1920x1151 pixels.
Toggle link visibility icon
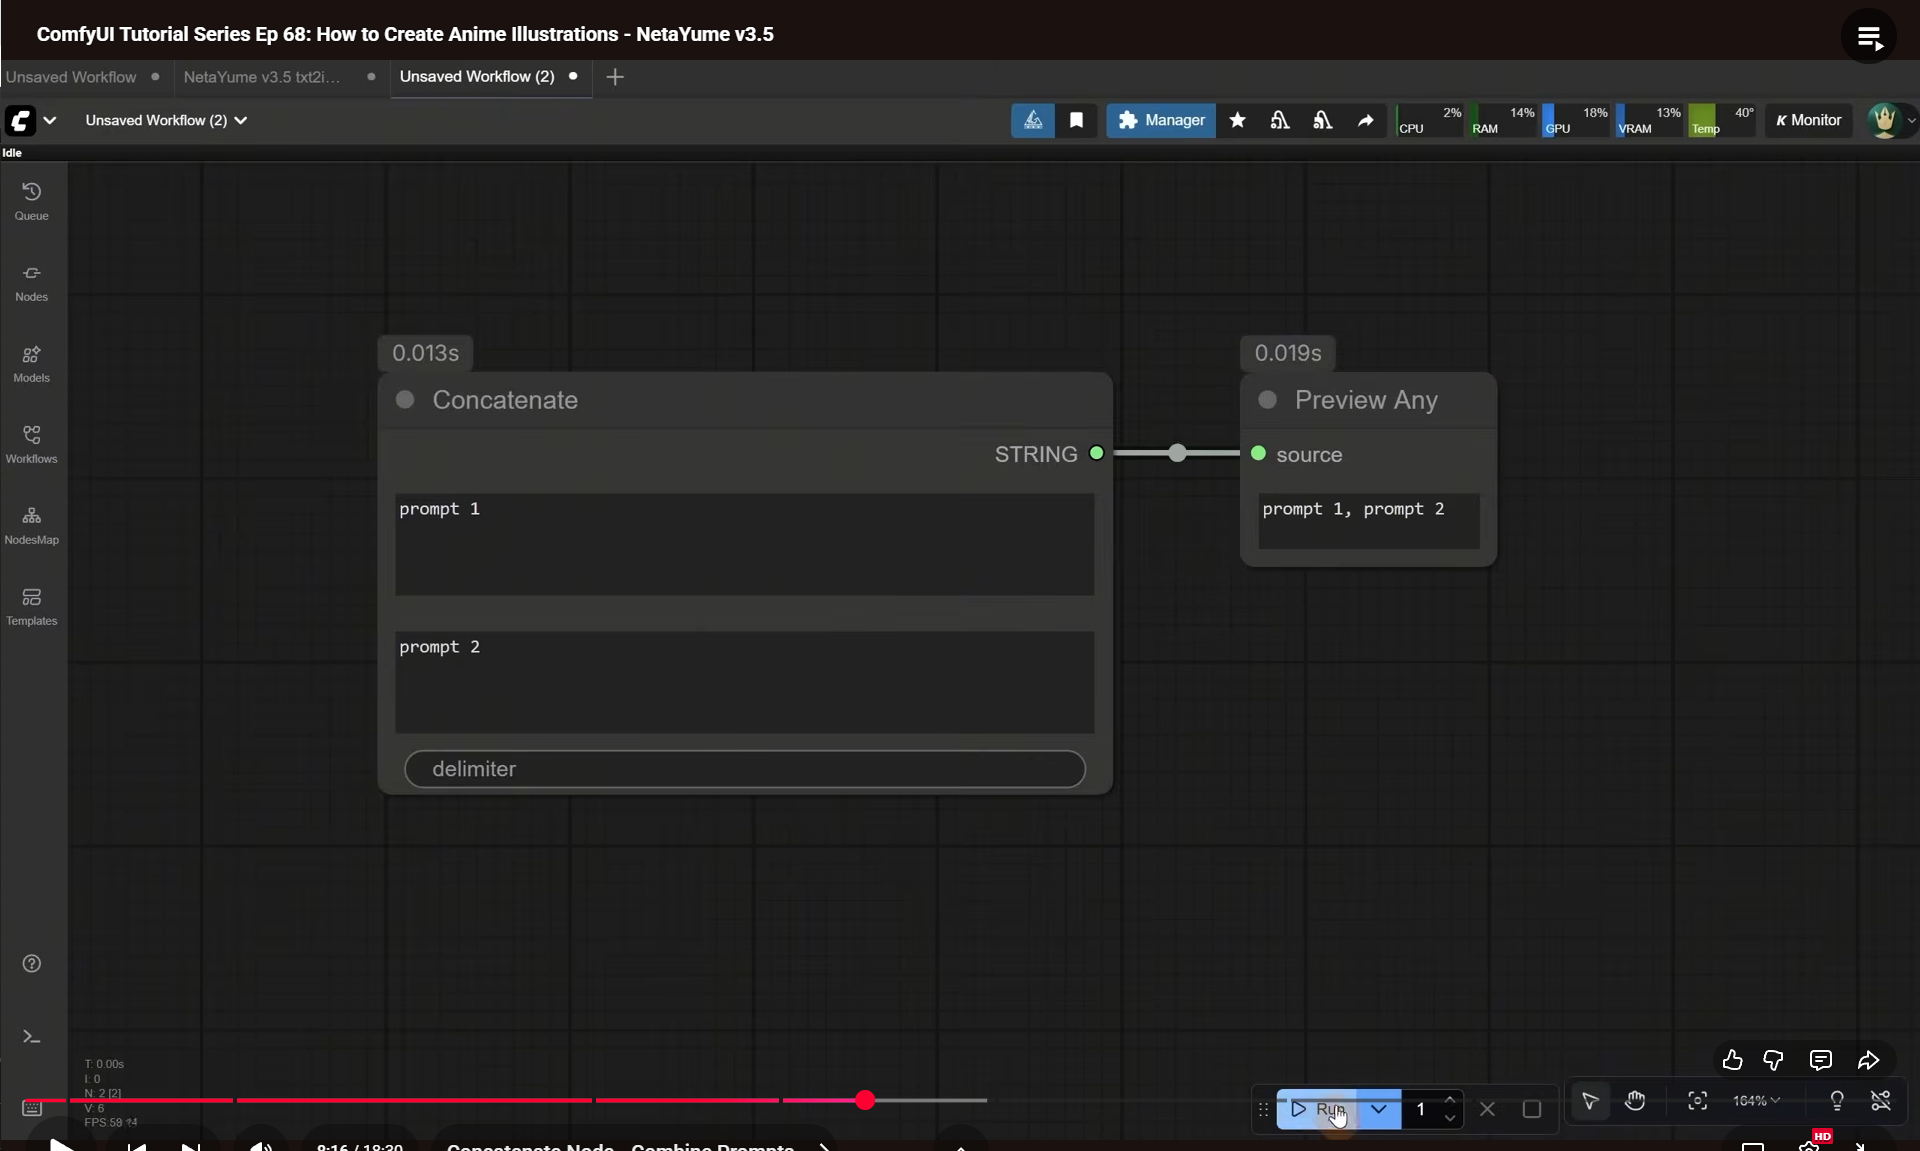(x=1880, y=1101)
